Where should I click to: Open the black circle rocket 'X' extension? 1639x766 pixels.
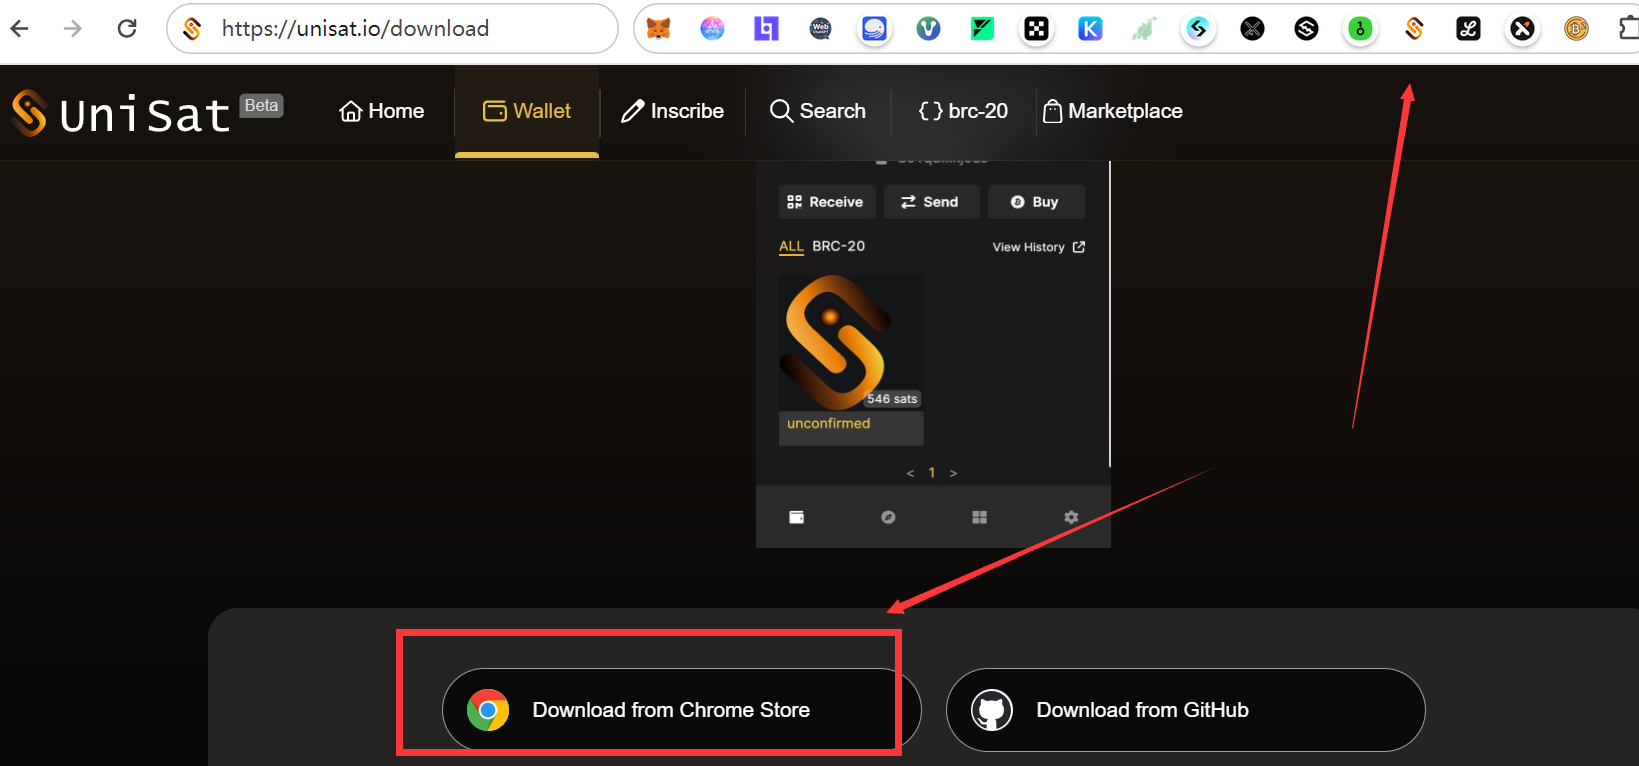click(x=1522, y=29)
